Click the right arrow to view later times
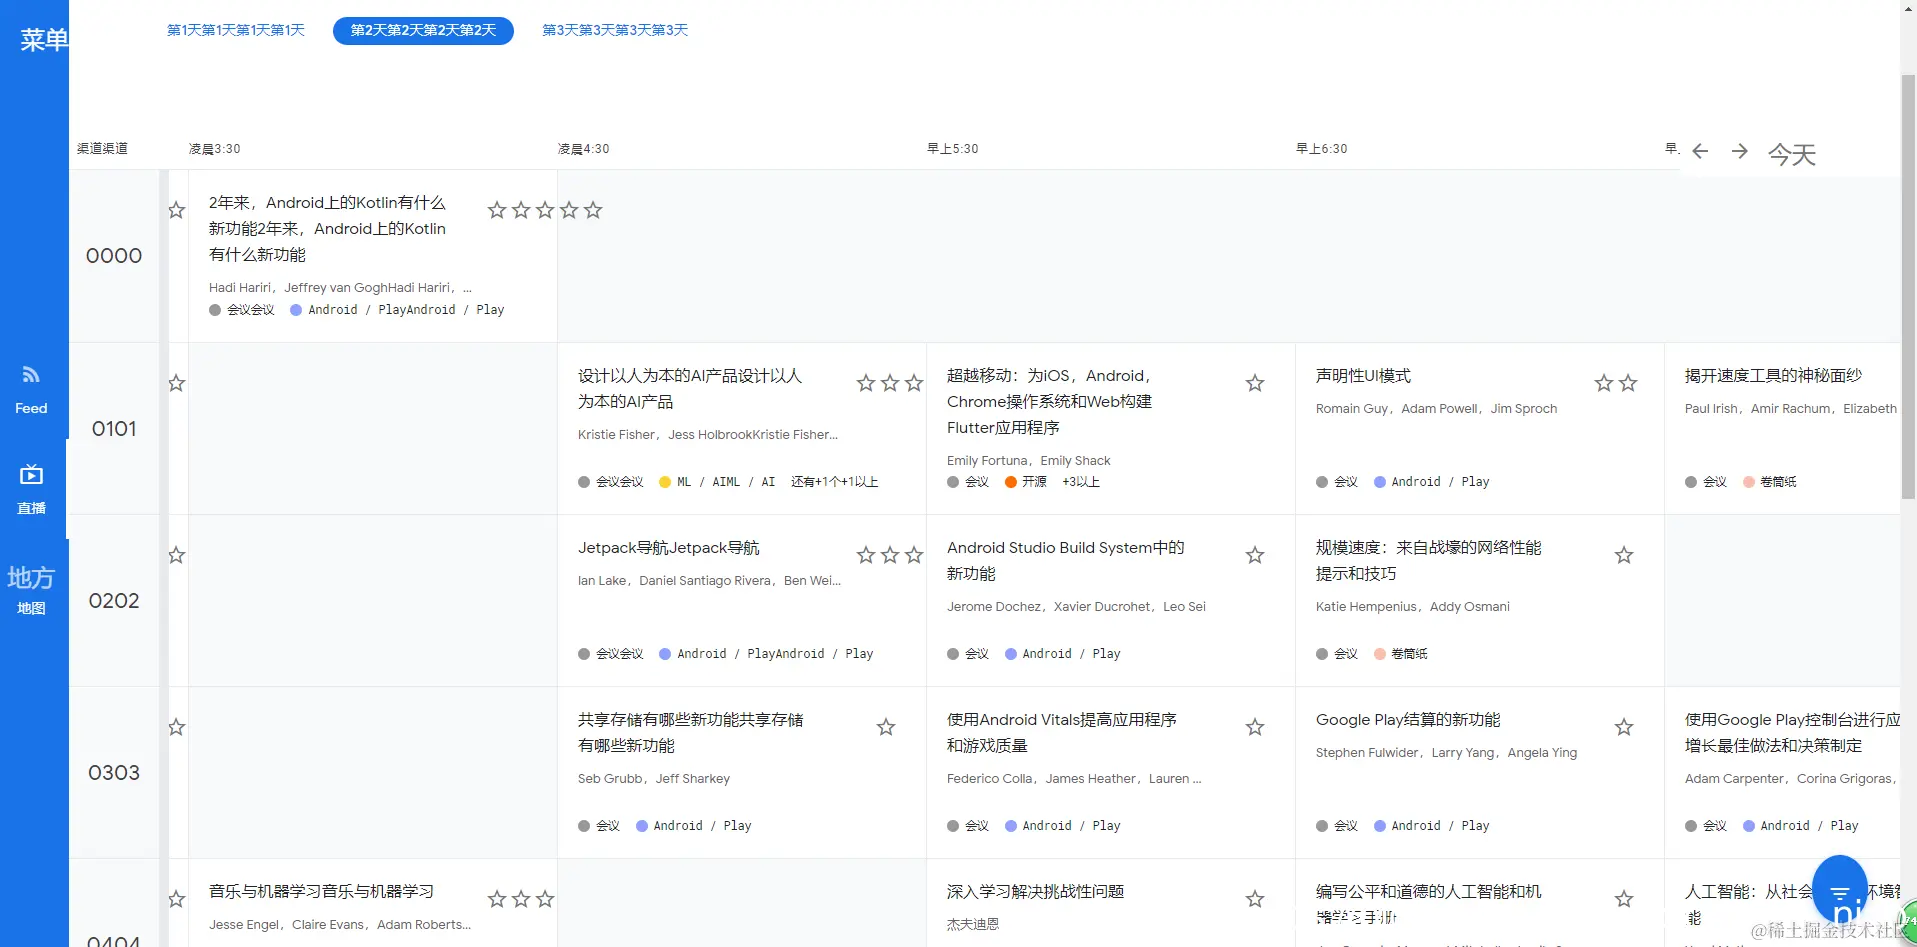Viewport: 1917px width, 947px height. click(x=1740, y=151)
